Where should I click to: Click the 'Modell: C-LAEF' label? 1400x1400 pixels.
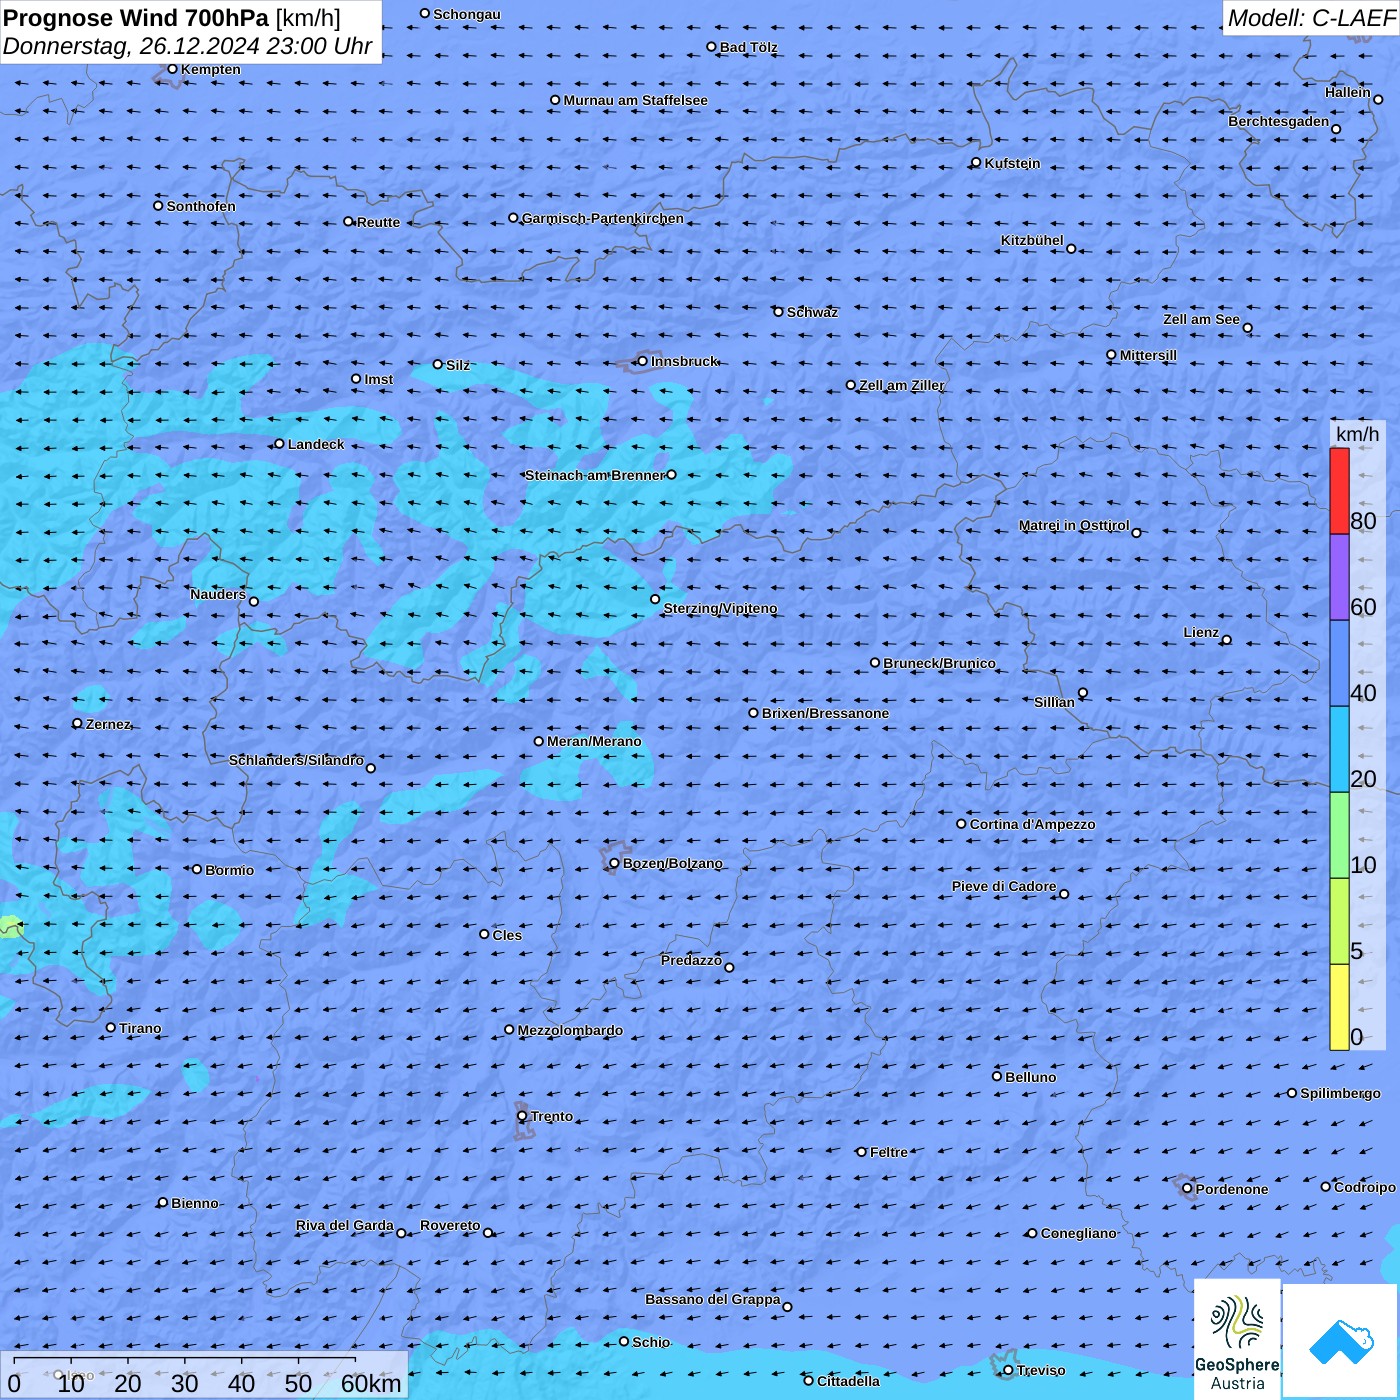1311,18
